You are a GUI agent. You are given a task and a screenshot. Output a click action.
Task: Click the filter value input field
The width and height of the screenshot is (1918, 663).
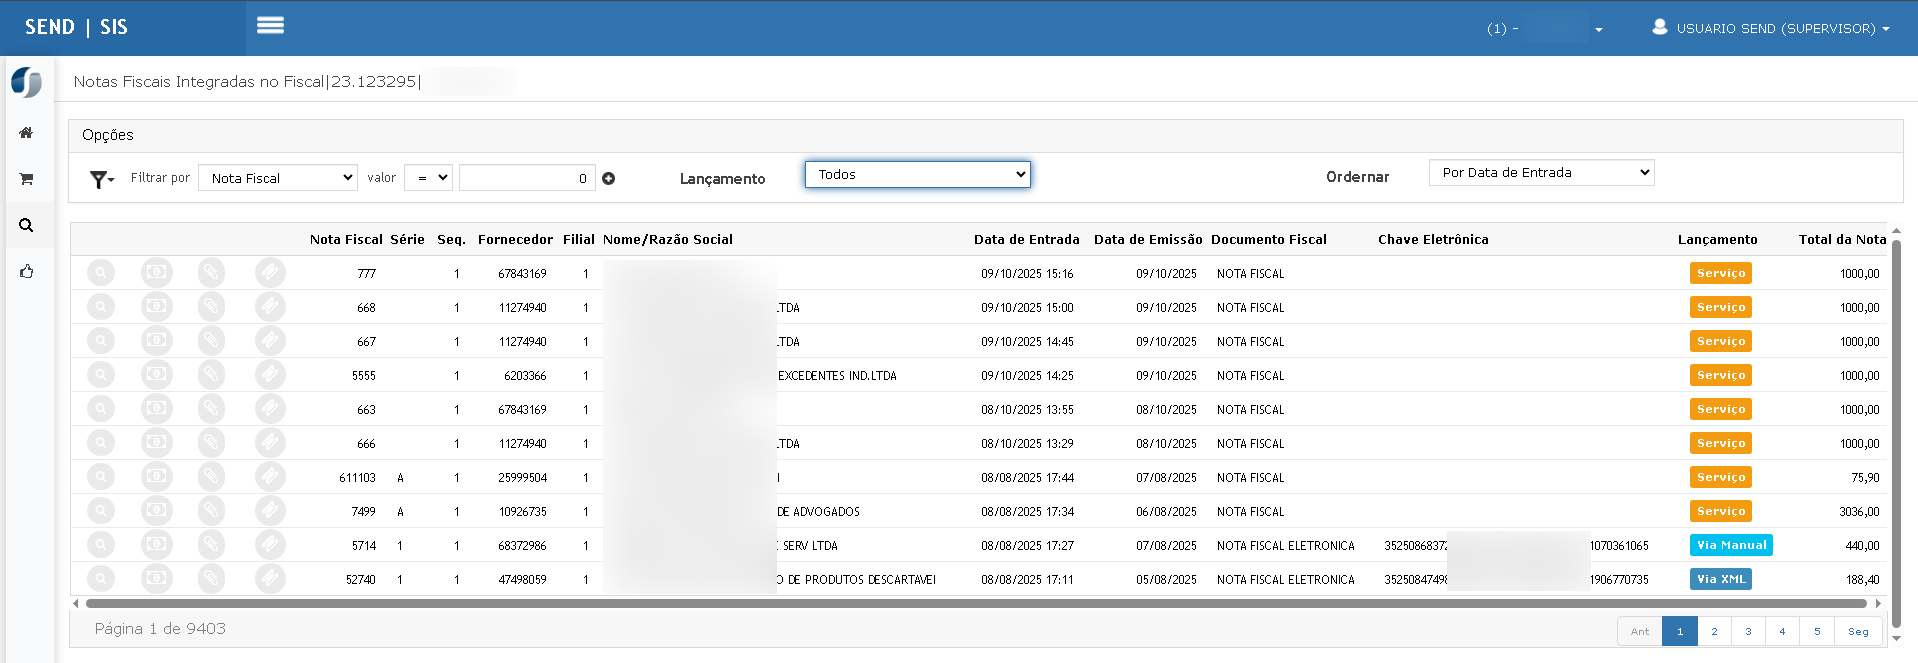[x=526, y=178]
